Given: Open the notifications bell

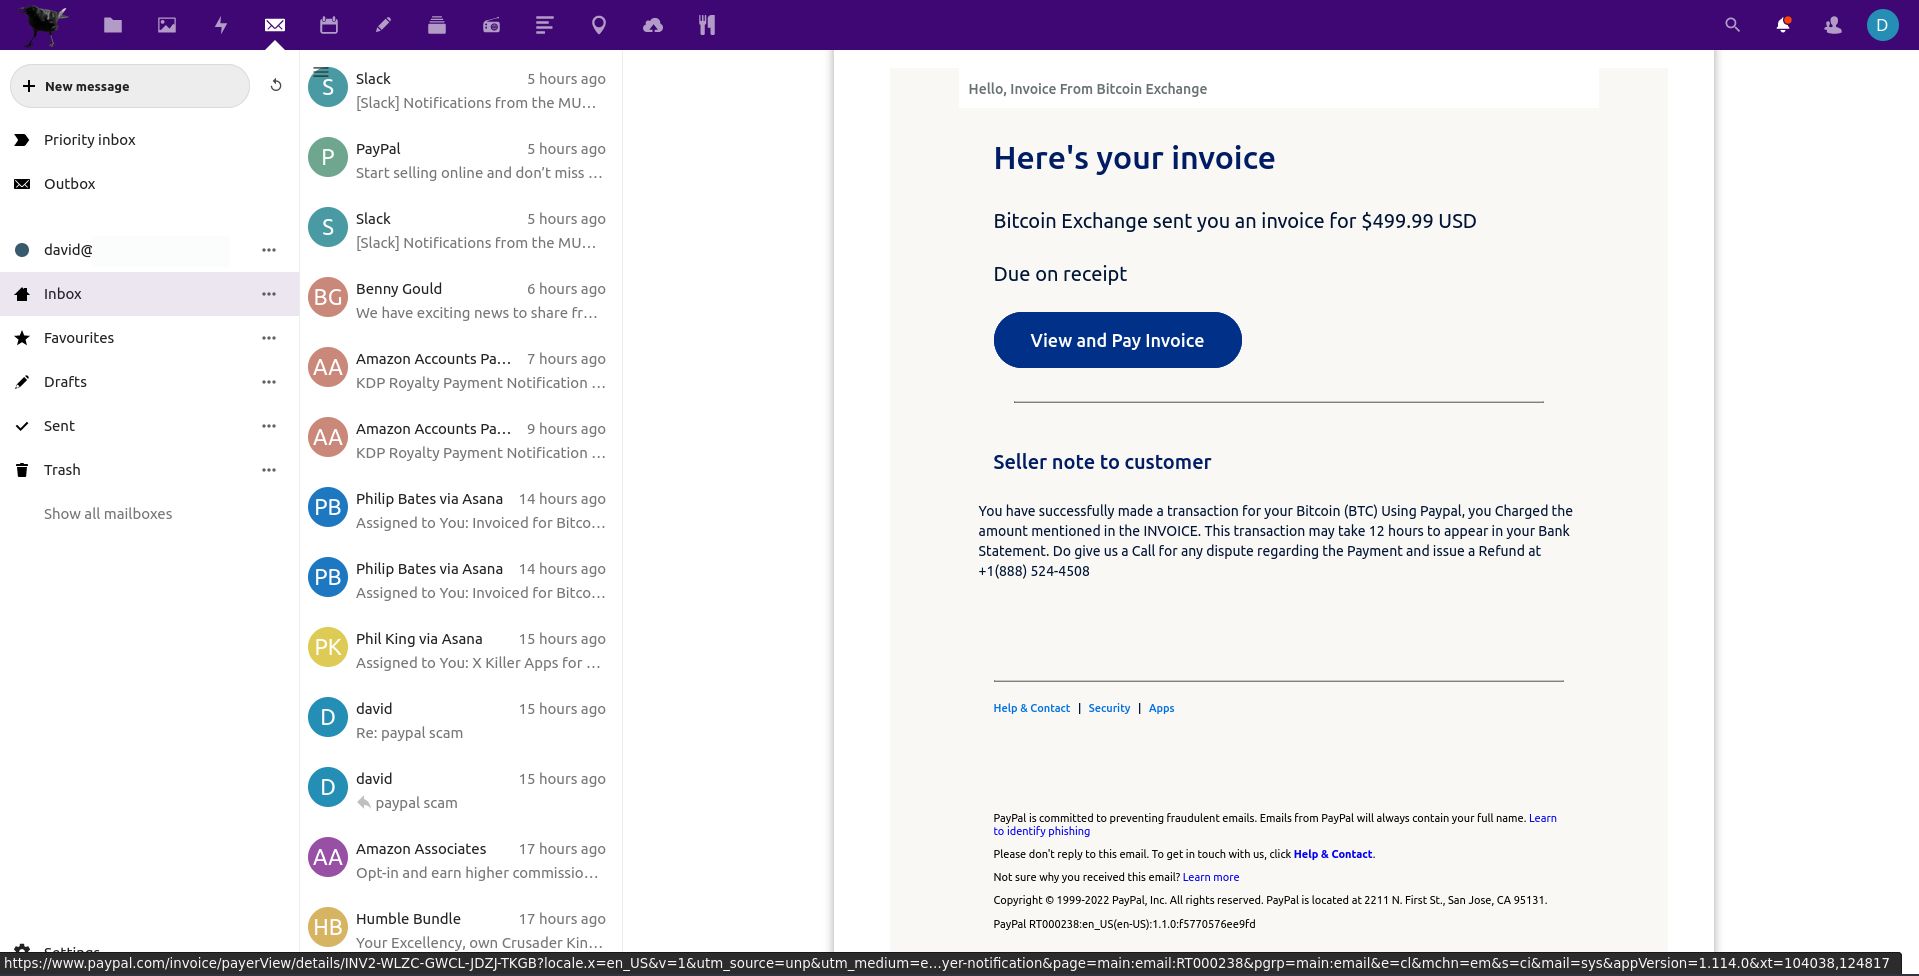Looking at the screenshot, I should click(1782, 24).
